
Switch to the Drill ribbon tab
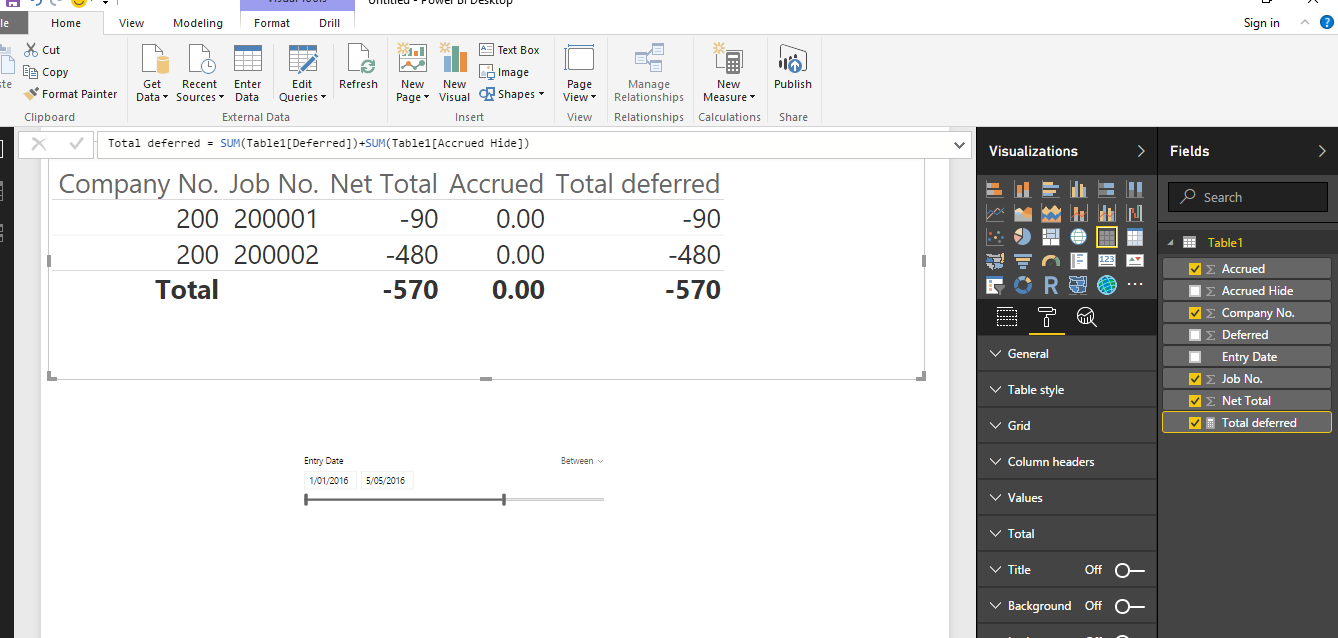point(329,23)
